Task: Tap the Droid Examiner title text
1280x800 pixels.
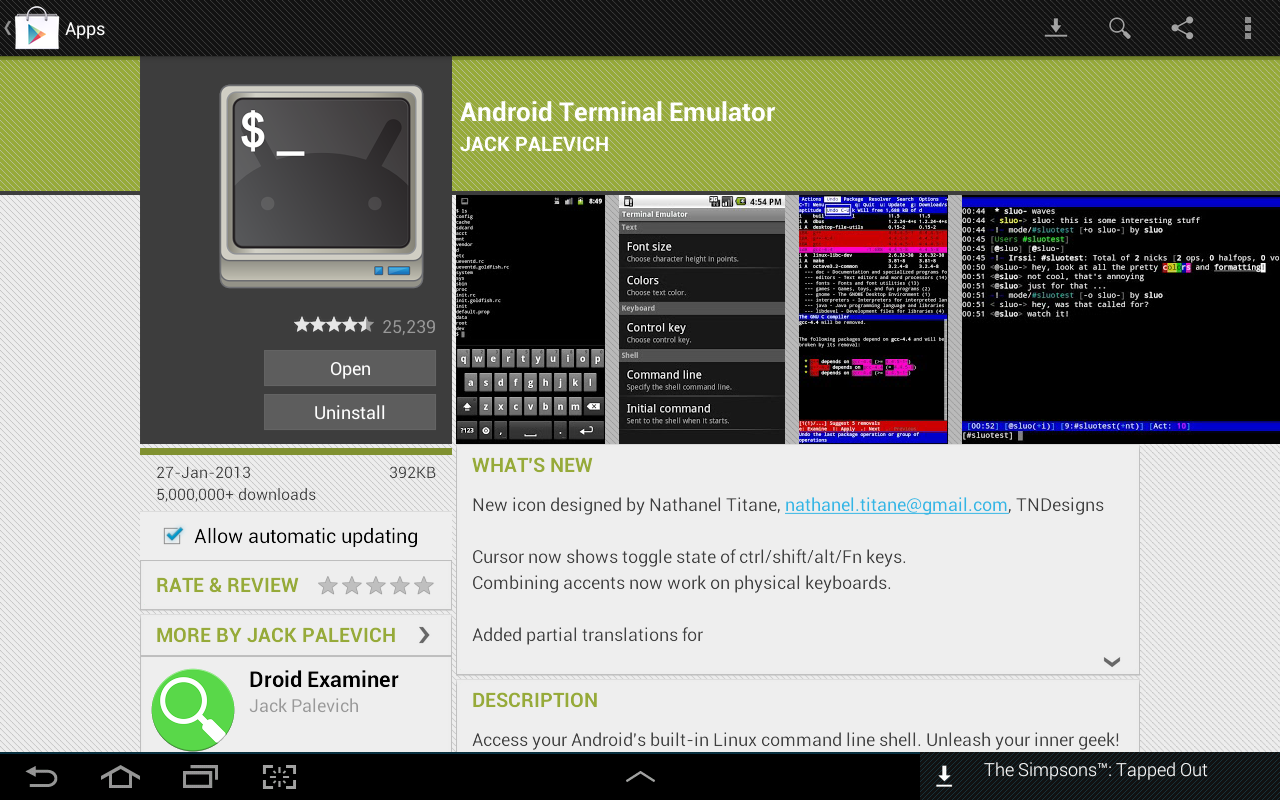Action: pyautogui.click(x=324, y=680)
